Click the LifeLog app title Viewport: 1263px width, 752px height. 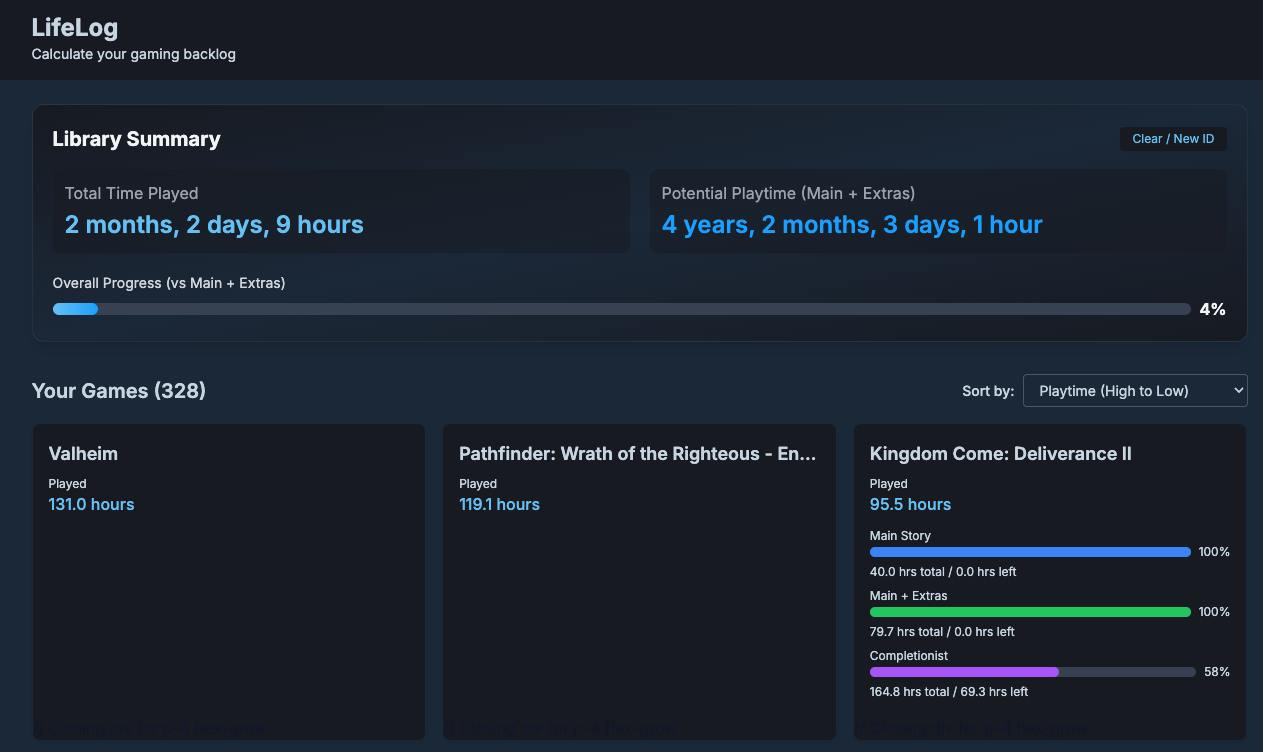(x=75, y=27)
